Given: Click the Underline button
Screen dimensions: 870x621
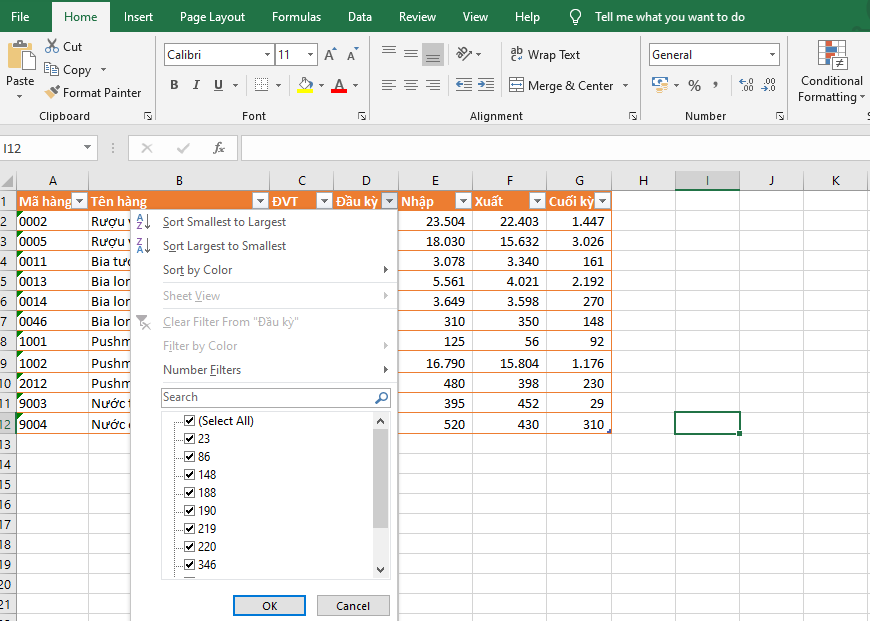Looking at the screenshot, I should pyautogui.click(x=218, y=86).
